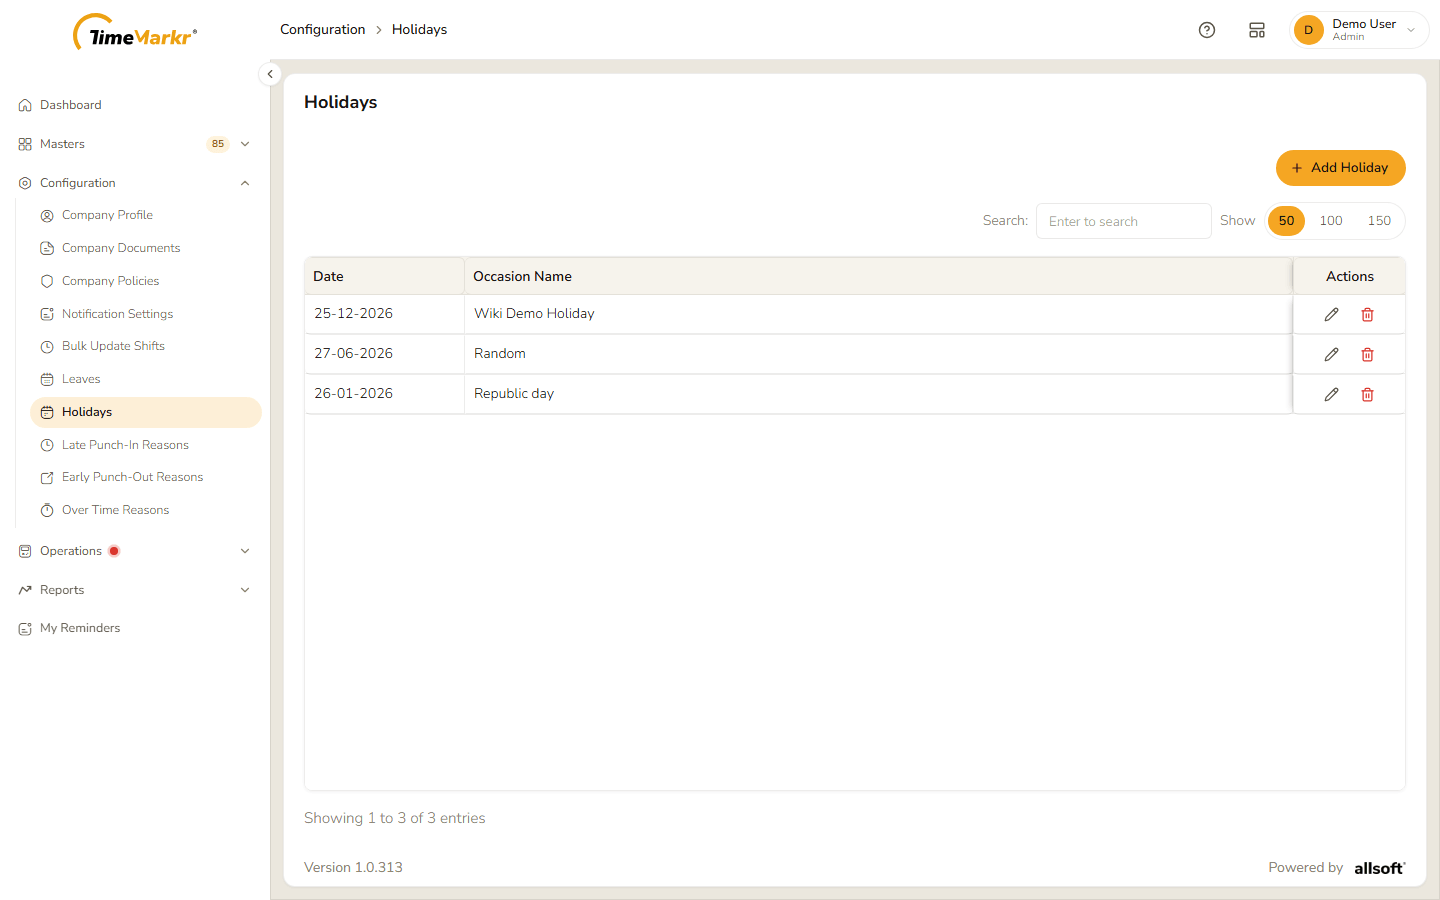The height and width of the screenshot is (900, 1440).
Task: Expand the Masters menu chevron
Action: 245,144
